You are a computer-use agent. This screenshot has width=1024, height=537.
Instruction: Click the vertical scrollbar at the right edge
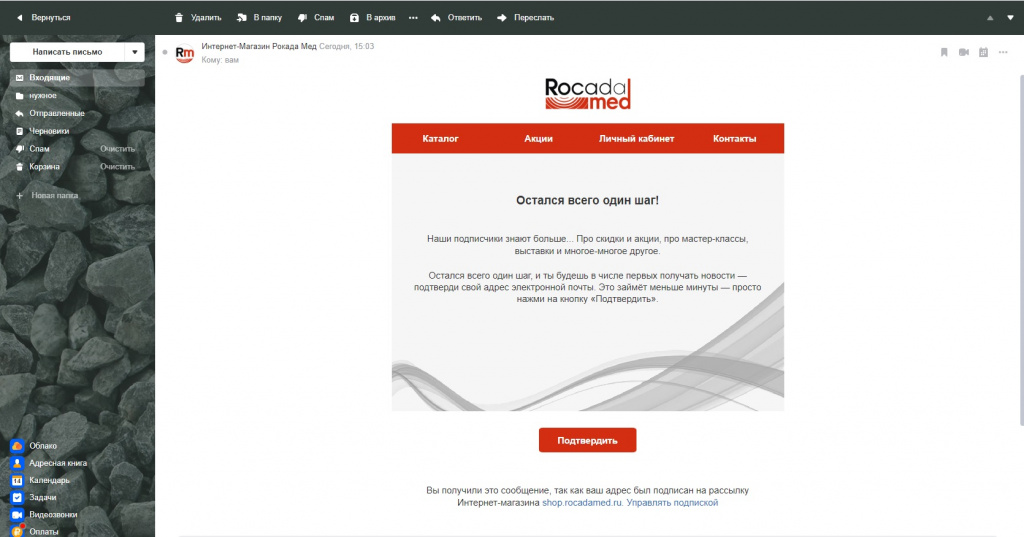(1021, 248)
